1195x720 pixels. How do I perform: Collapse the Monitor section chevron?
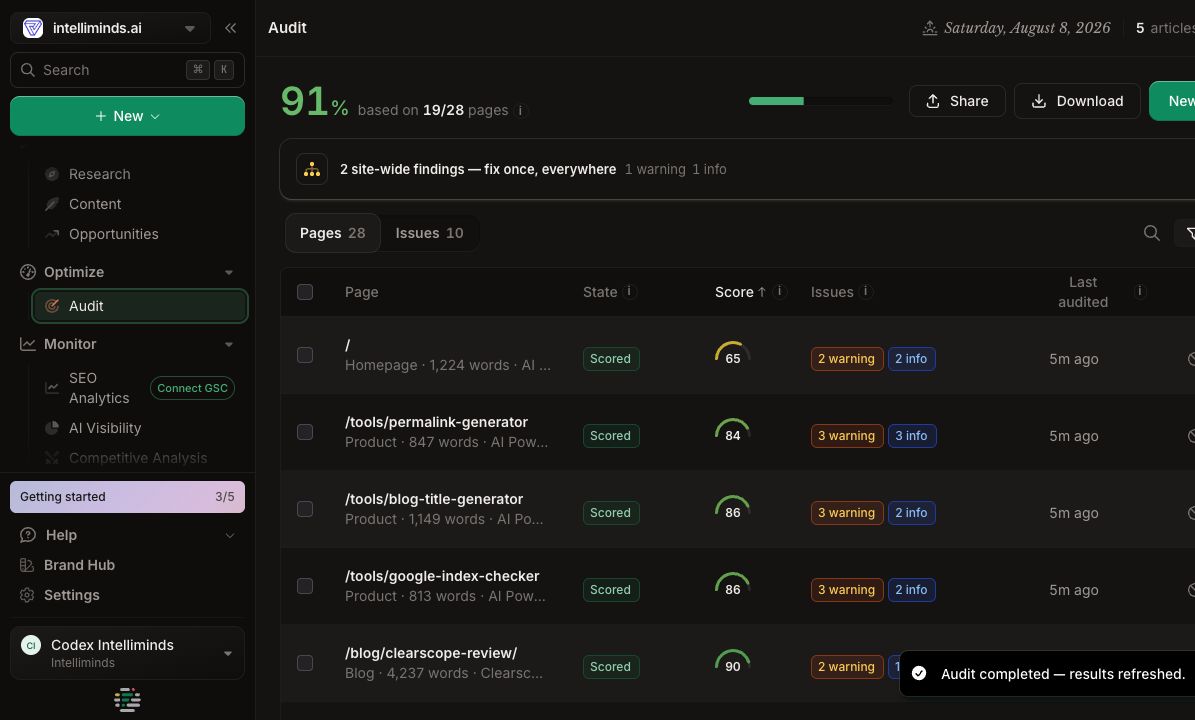229,344
